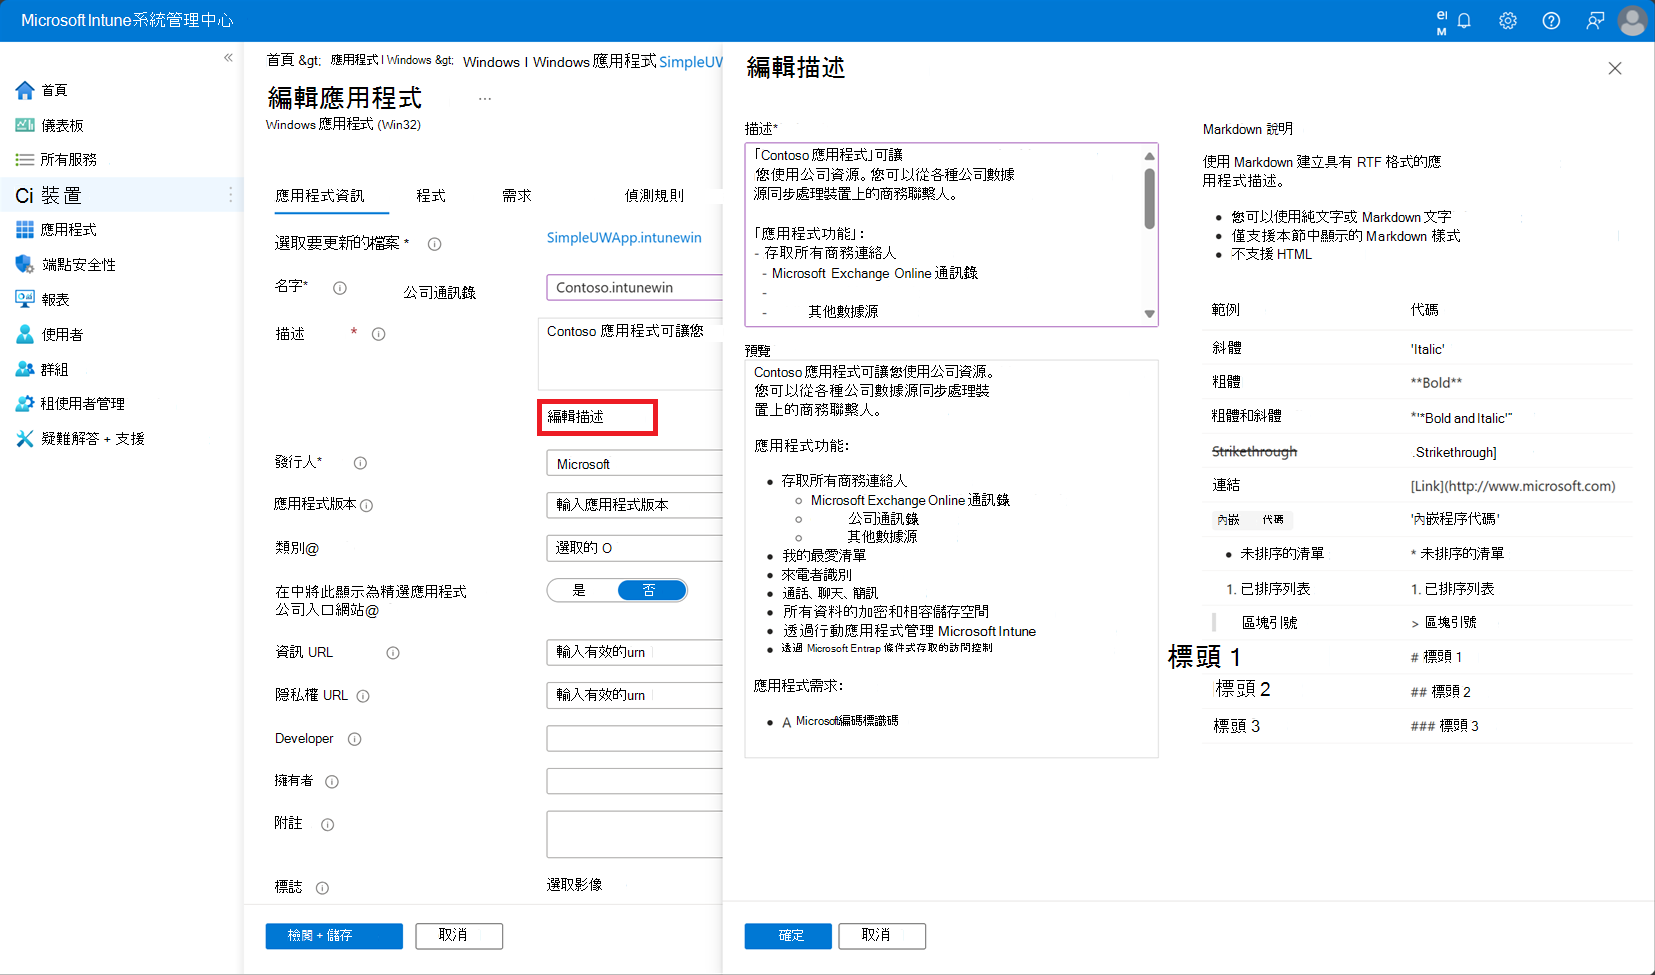Open 使用者 users icon
1655x975 pixels.
[x=25, y=335]
